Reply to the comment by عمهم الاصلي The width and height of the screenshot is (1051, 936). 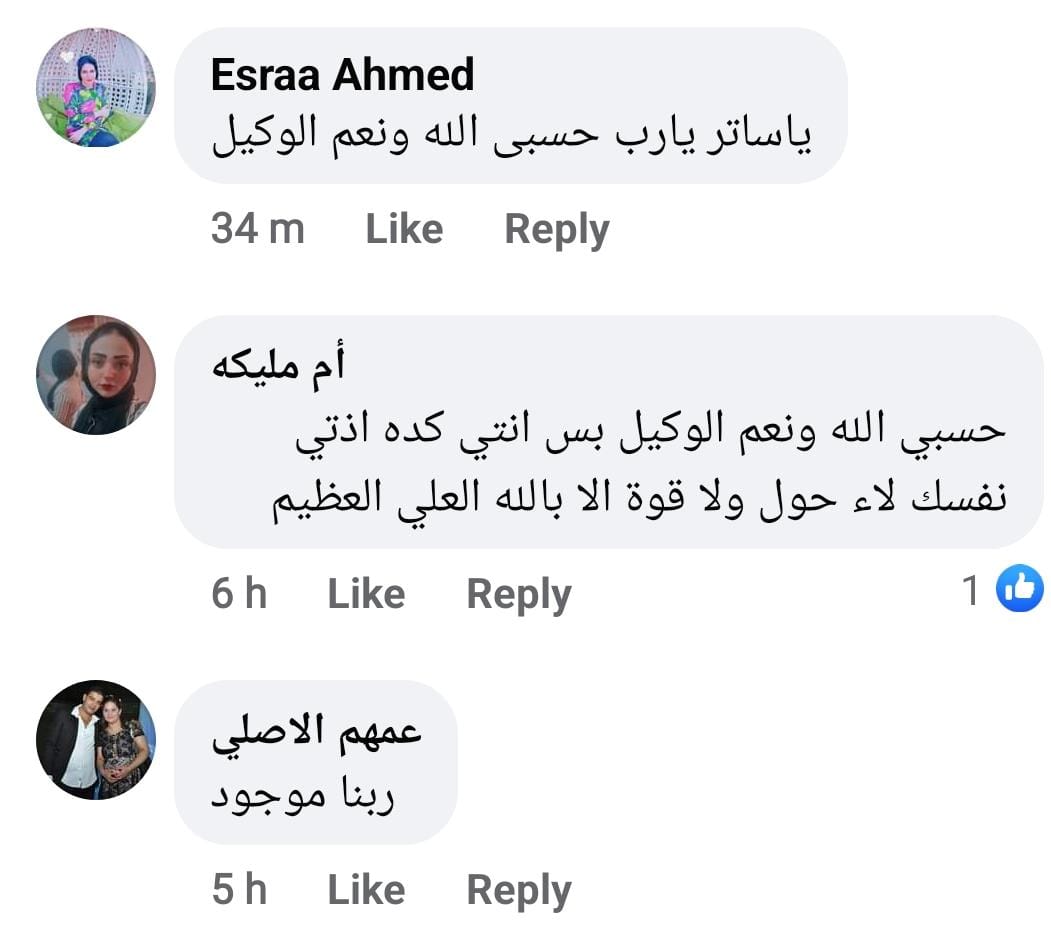(x=518, y=889)
